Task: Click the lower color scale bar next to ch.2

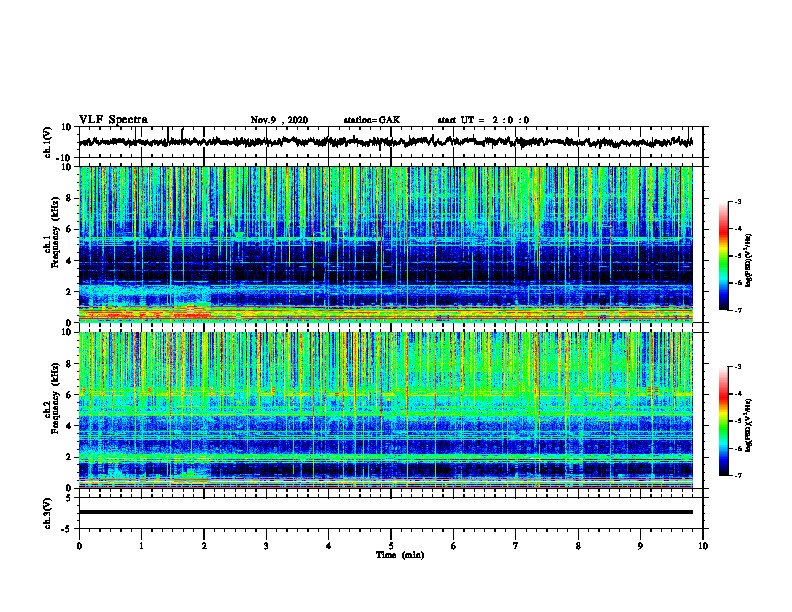Action: pyautogui.click(x=724, y=421)
